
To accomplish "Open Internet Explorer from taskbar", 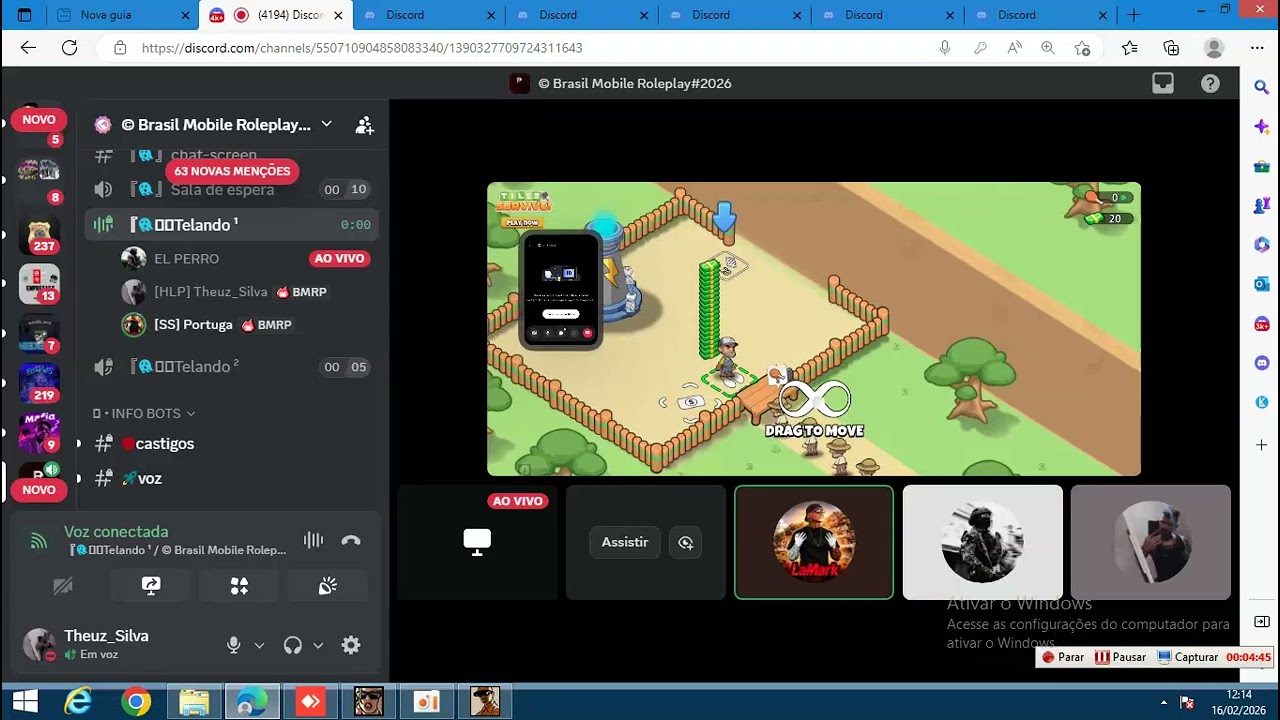I will pyautogui.click(x=79, y=702).
